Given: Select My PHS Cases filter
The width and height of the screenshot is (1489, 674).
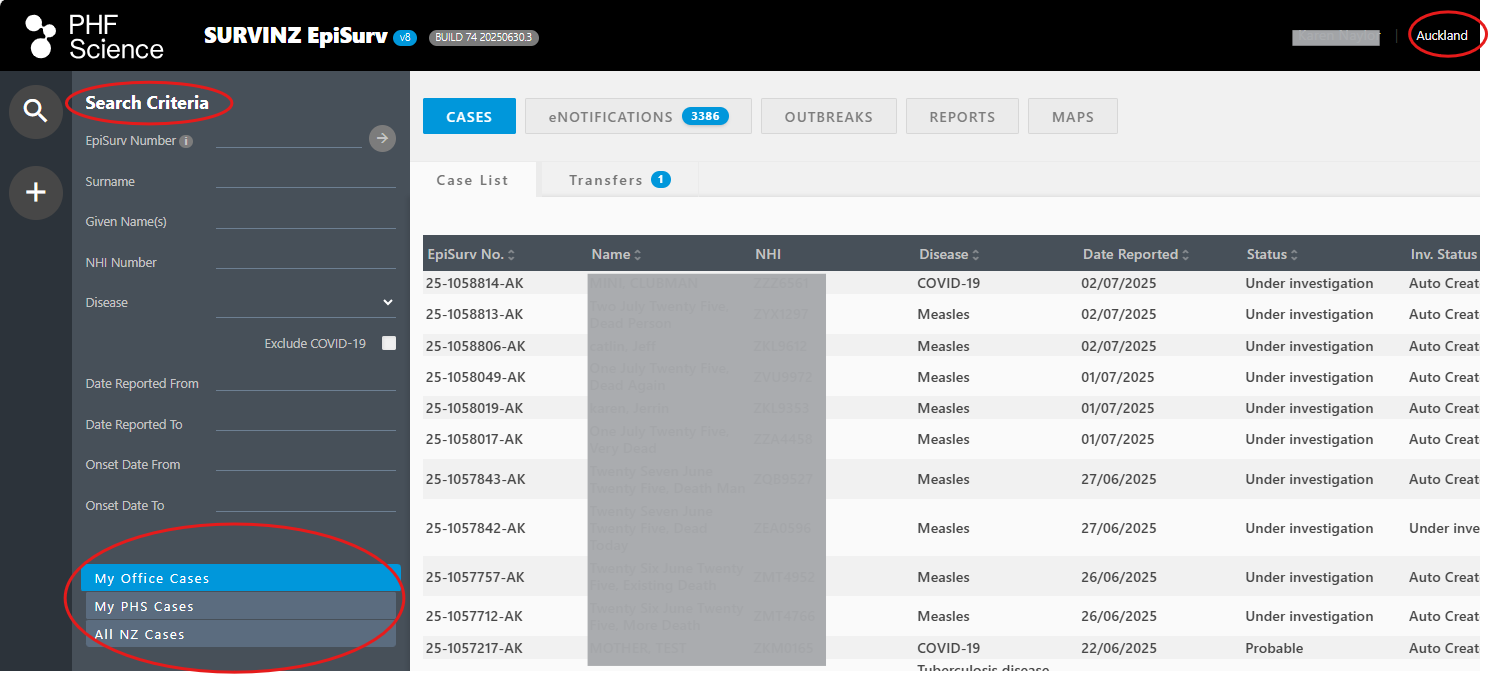Looking at the screenshot, I should 241,606.
